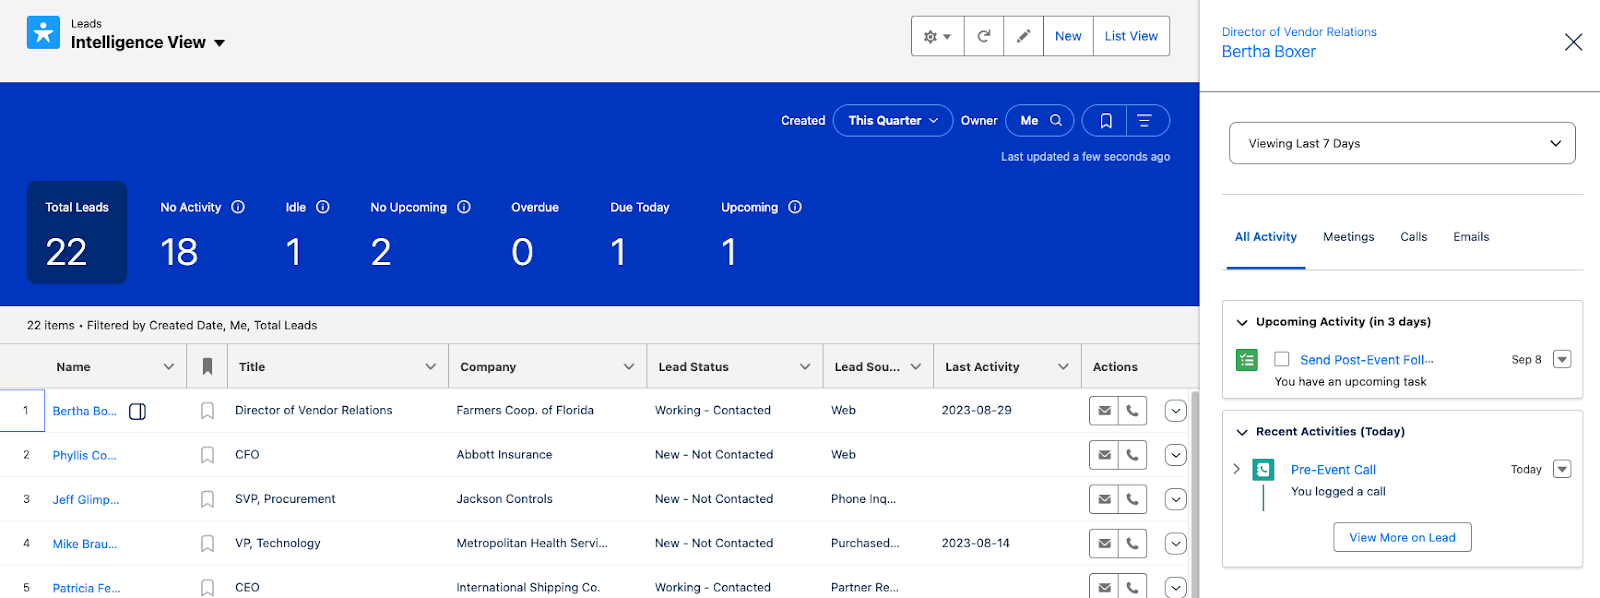
Task: Switch to the Meetings tab
Action: point(1348,237)
